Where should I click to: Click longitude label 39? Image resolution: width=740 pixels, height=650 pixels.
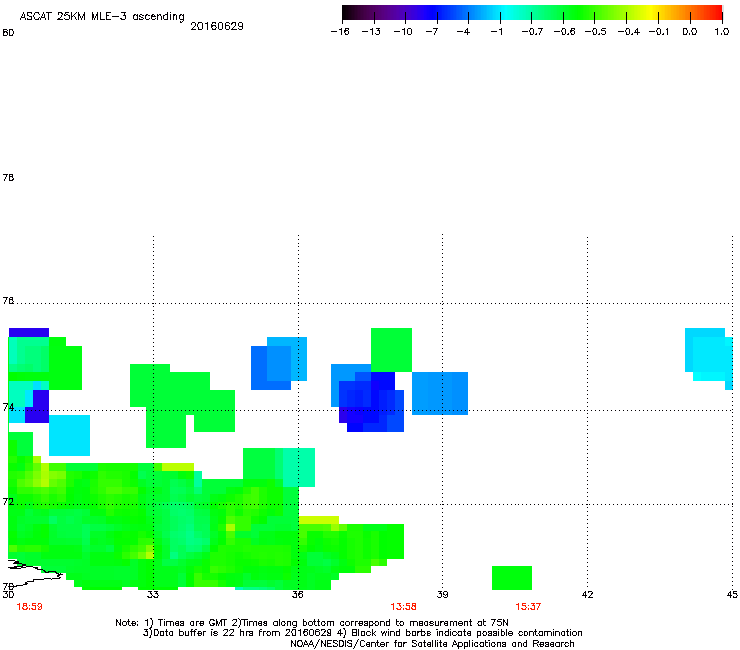point(442,594)
